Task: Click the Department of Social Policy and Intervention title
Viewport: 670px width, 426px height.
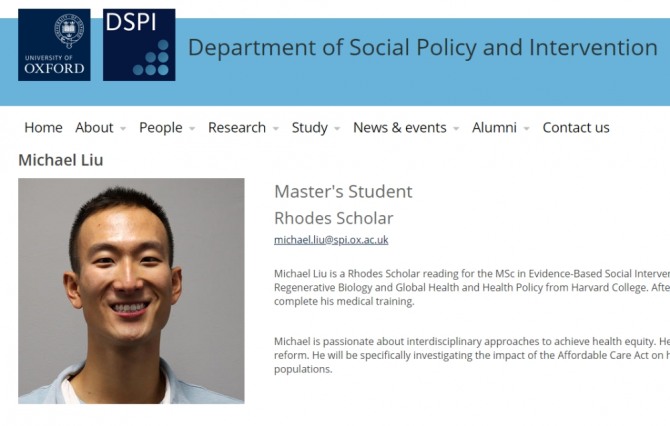Action: click(422, 48)
